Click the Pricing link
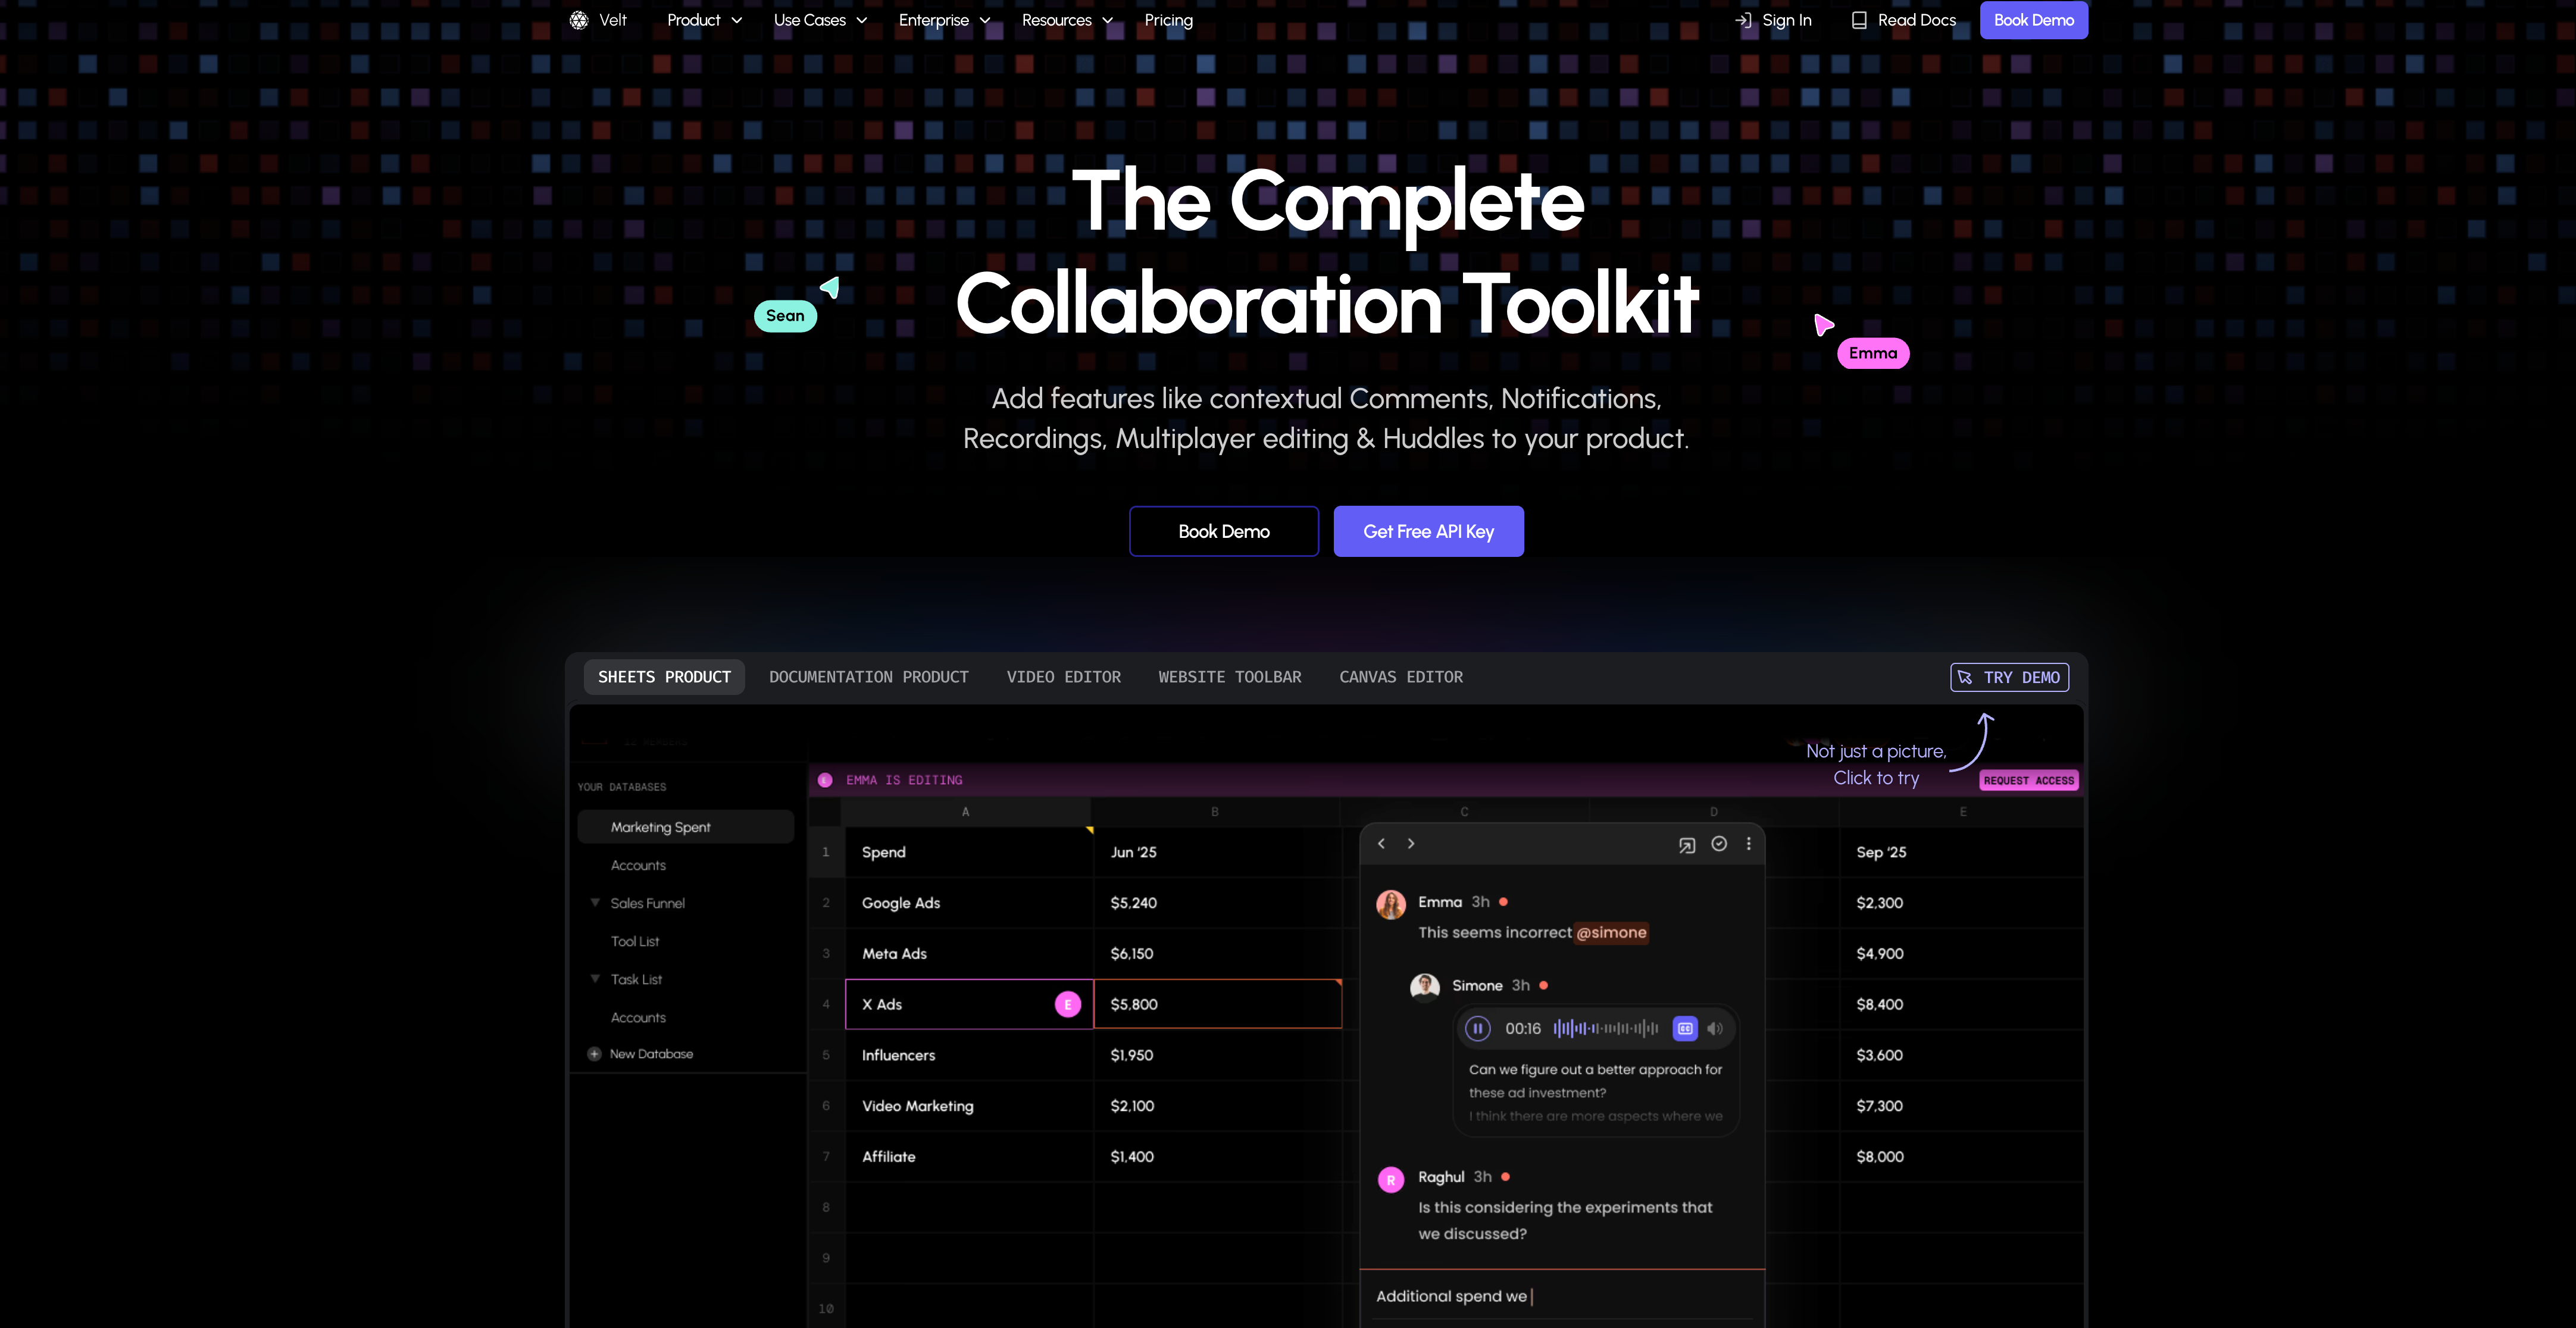 pyautogui.click(x=1168, y=20)
